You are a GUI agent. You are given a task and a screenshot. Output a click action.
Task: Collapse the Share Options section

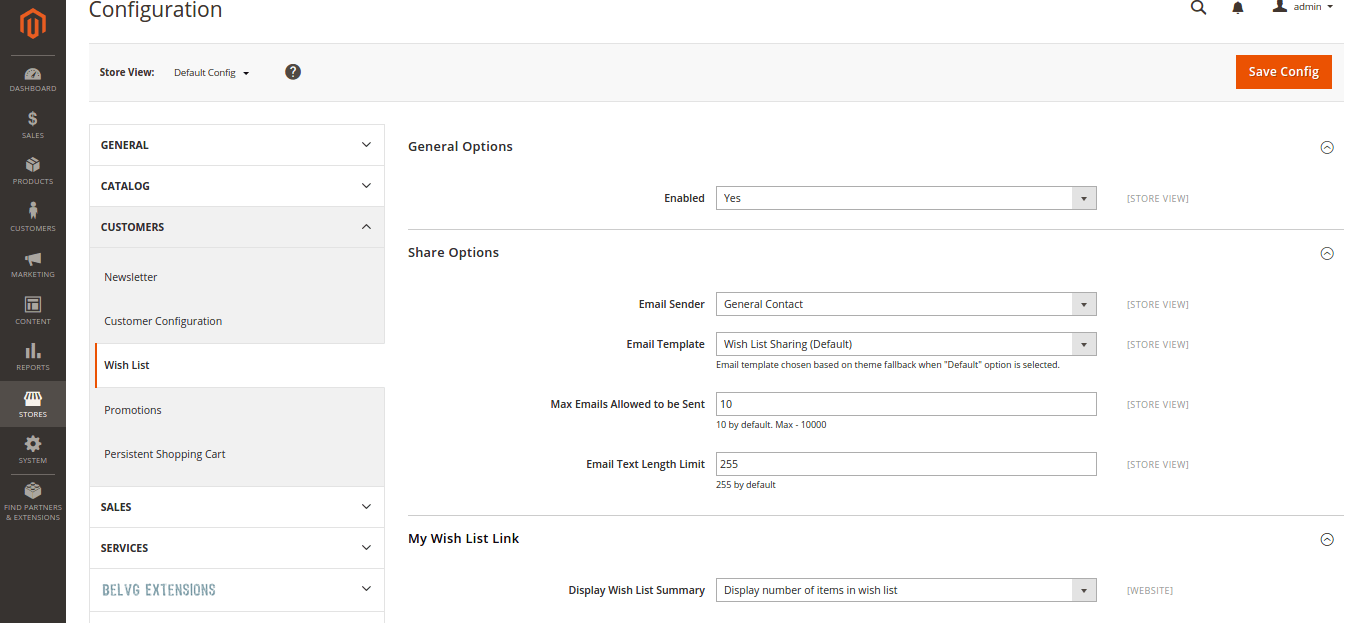(1327, 253)
